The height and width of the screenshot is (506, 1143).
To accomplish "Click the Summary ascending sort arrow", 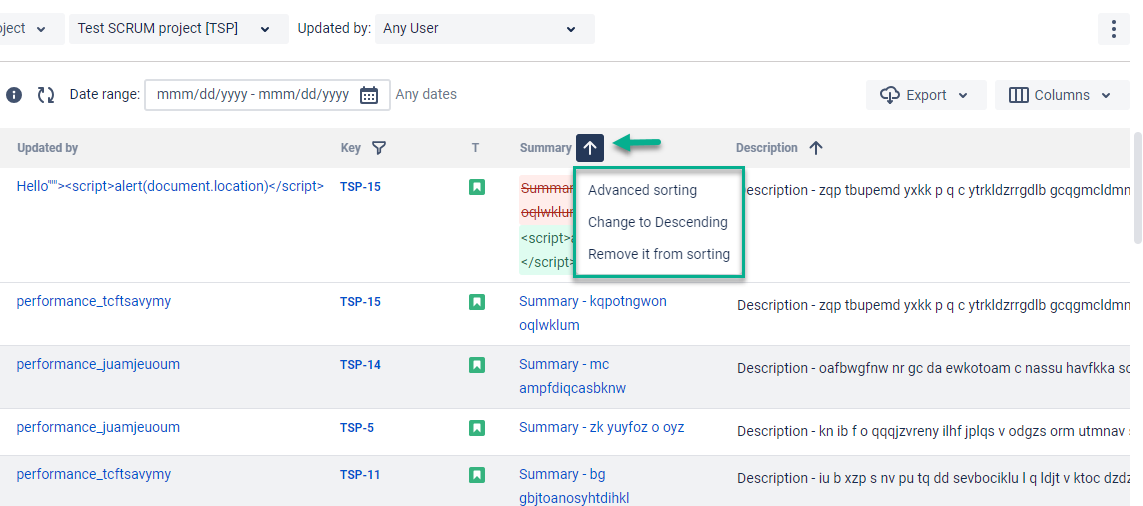I will tap(590, 148).
